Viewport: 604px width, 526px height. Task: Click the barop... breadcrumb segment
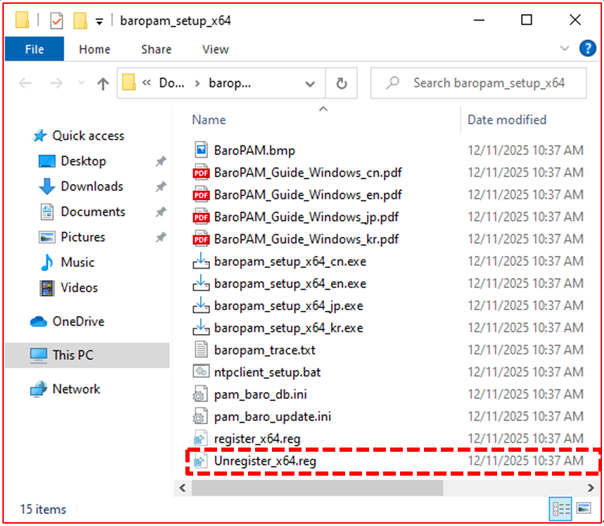tap(230, 83)
